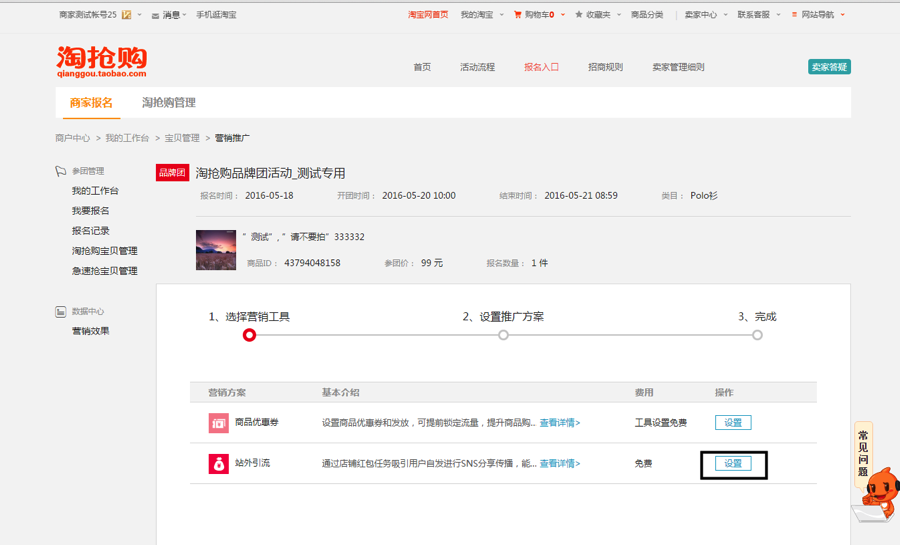Viewport: 900px width, 545px height.
Task: Open 报名入口 in the navigation
Action: click(x=541, y=67)
